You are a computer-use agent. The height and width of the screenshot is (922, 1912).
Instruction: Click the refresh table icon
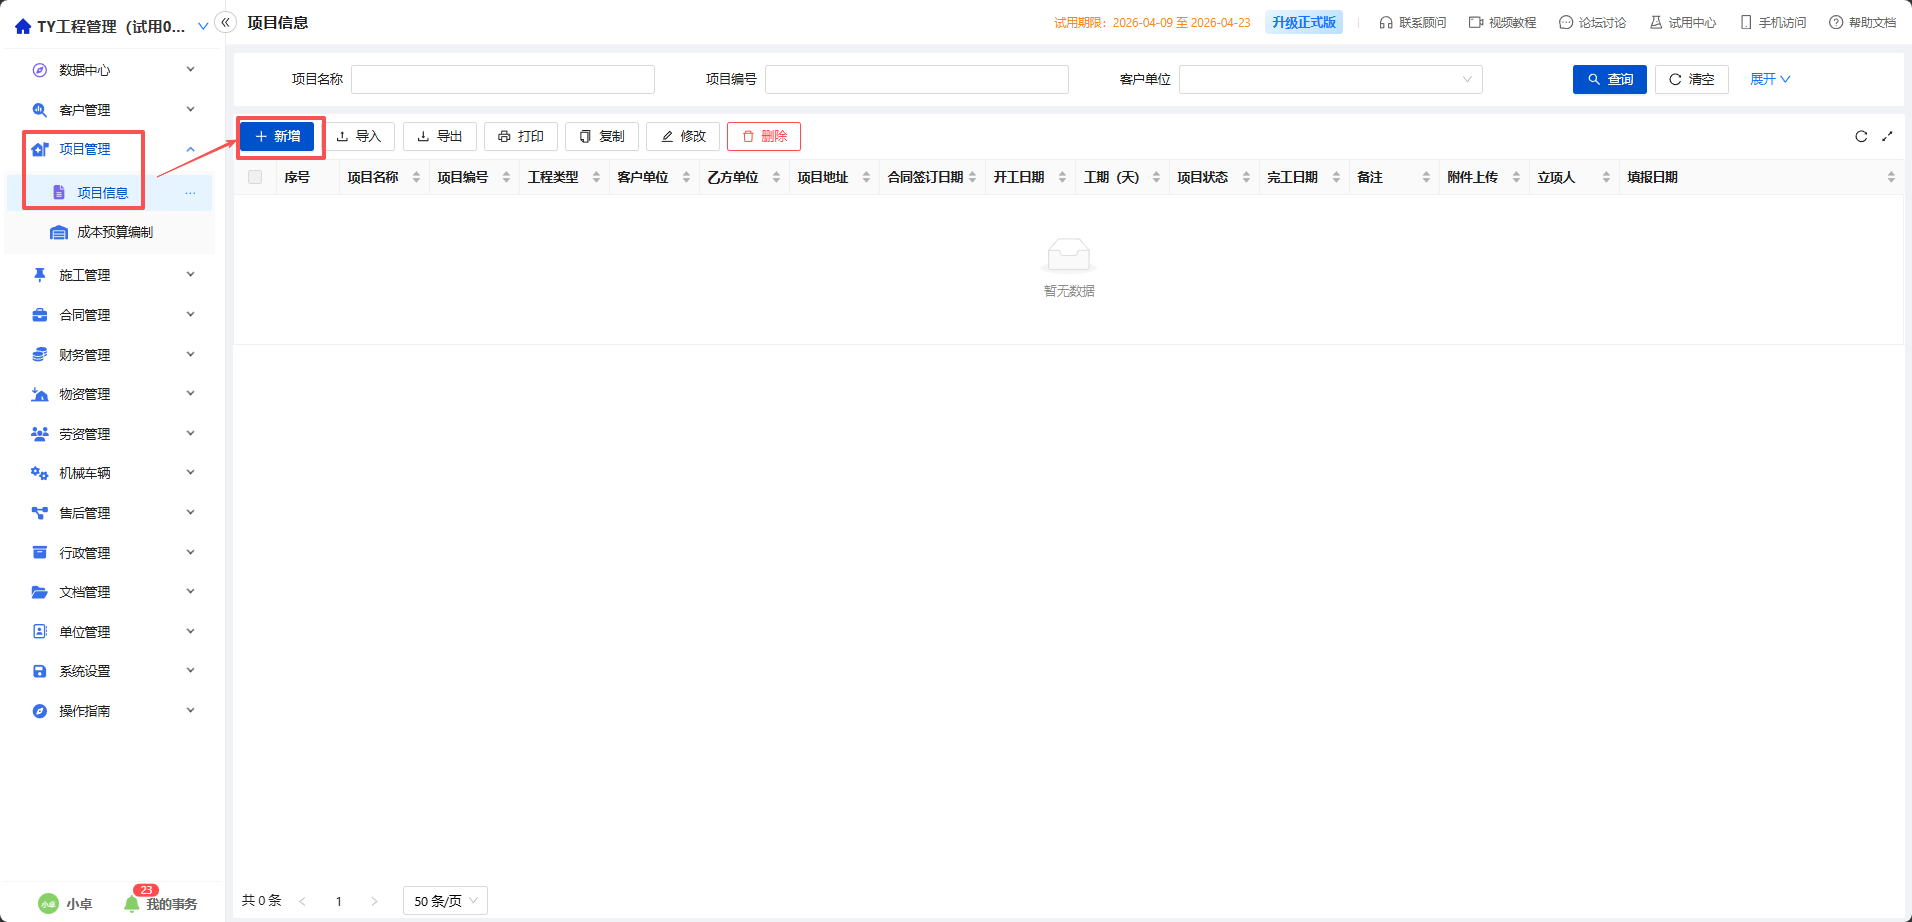(1861, 136)
